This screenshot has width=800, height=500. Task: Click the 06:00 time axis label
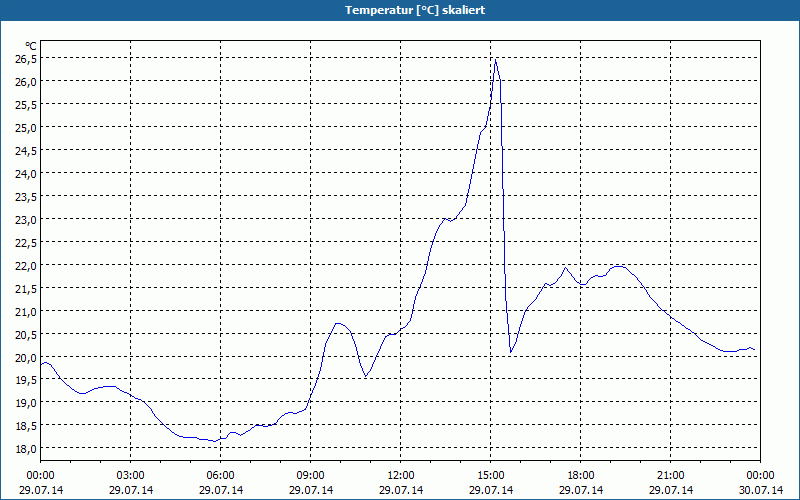pyautogui.click(x=220, y=476)
